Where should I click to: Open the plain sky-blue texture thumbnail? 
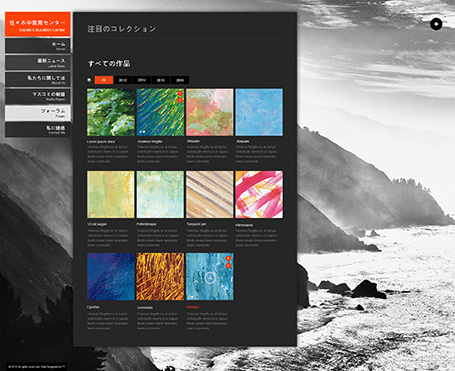coord(259,112)
